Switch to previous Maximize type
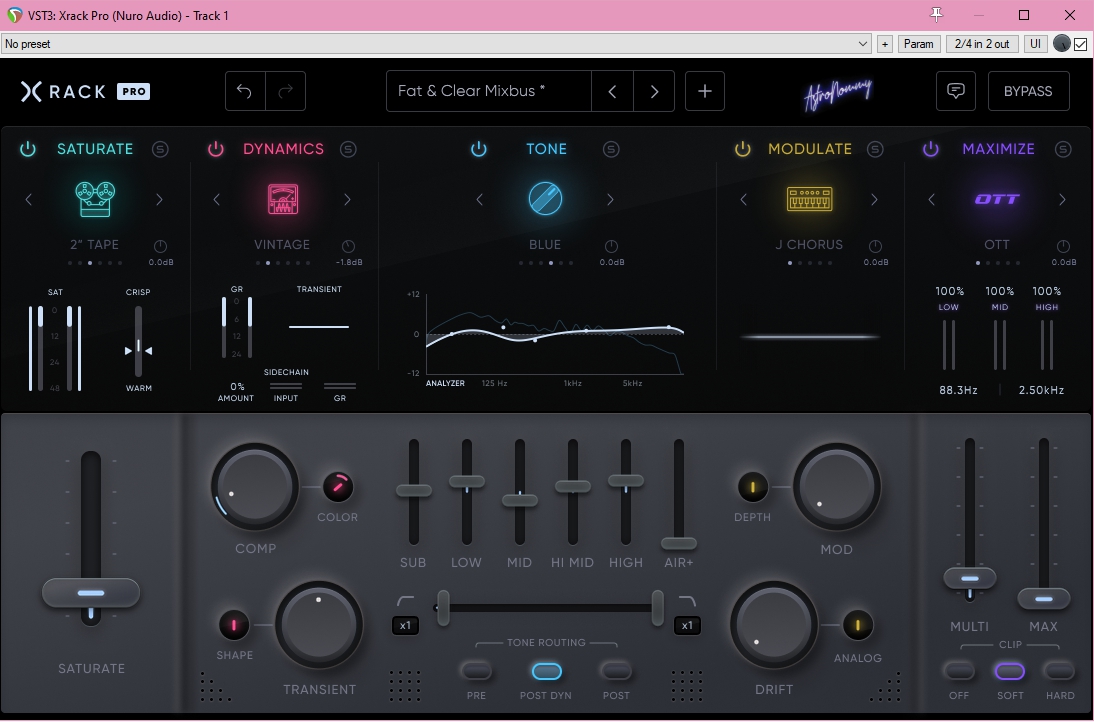1094x722 pixels. click(x=931, y=200)
